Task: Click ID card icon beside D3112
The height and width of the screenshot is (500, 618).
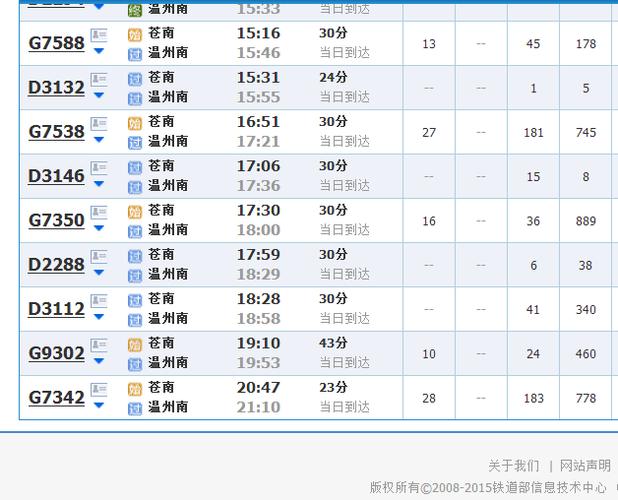Action: coord(99,301)
